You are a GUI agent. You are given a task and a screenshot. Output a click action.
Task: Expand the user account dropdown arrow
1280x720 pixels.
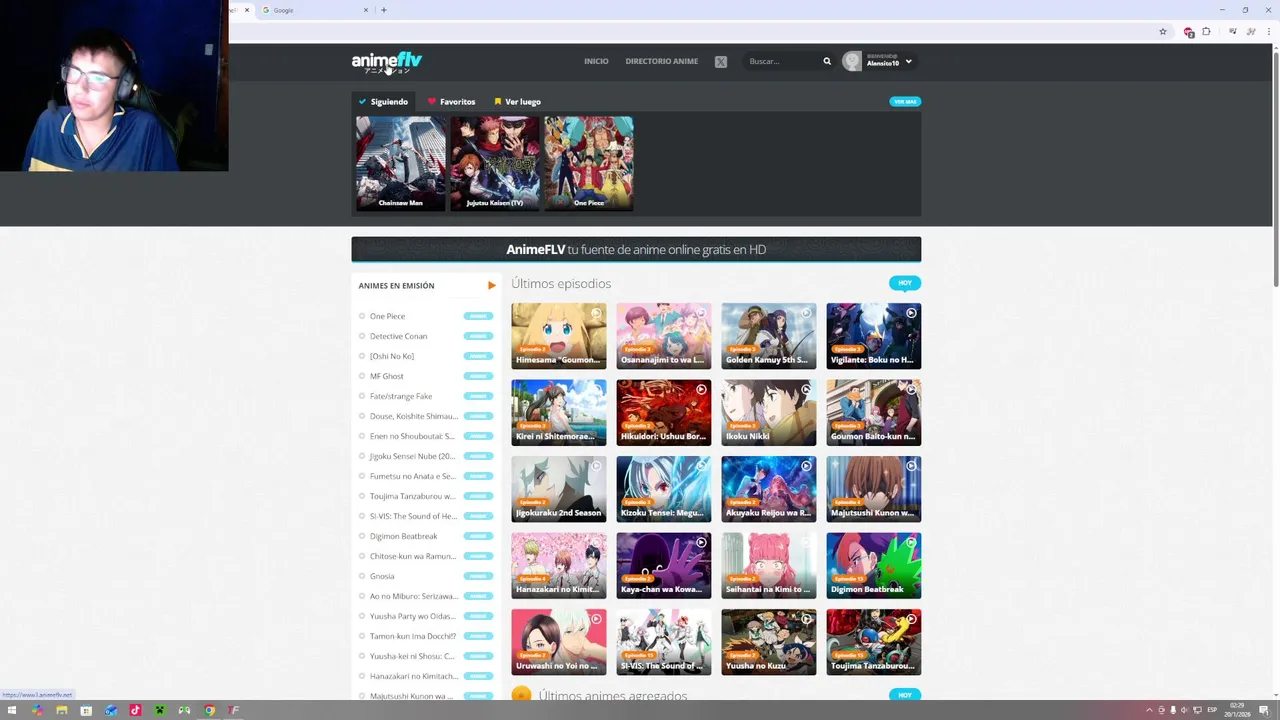tap(908, 62)
